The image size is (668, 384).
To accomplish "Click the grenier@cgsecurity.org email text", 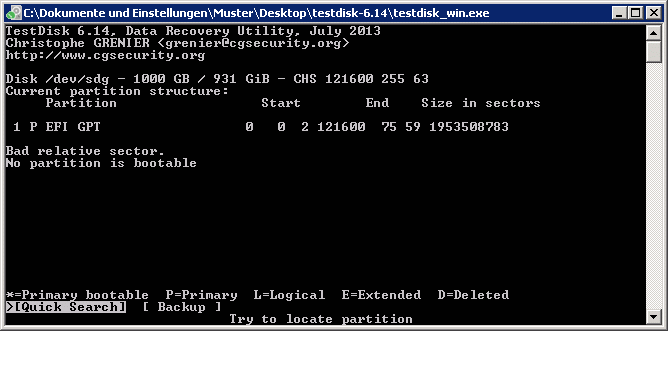I will click(x=253, y=43).
